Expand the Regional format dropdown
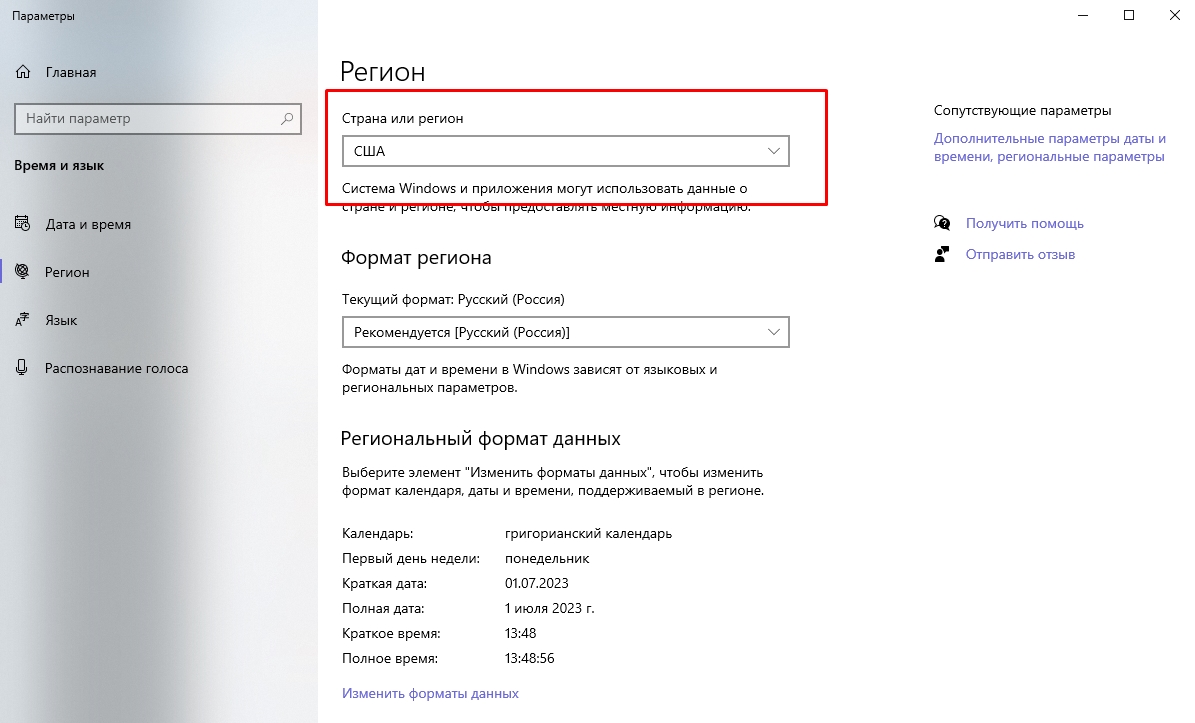 565,331
